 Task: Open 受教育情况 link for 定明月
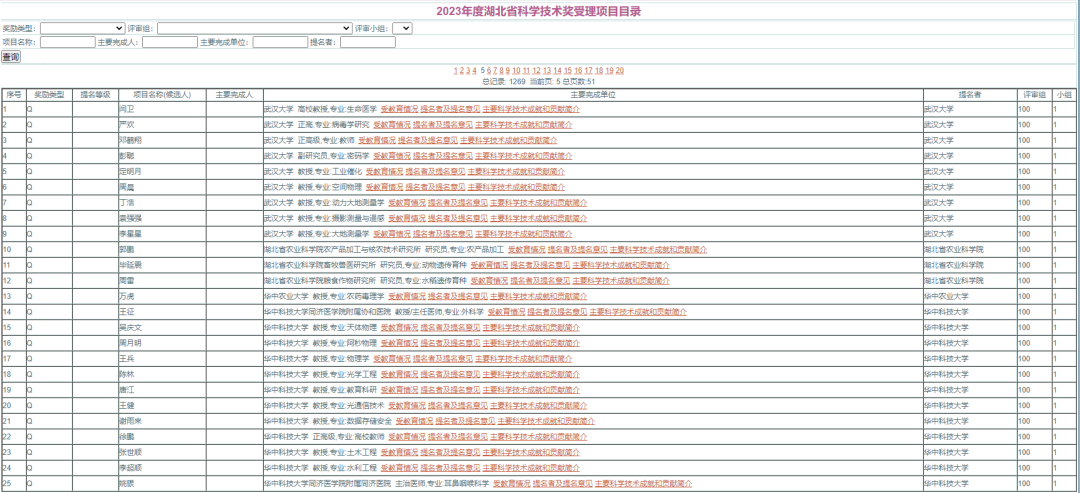(x=384, y=171)
